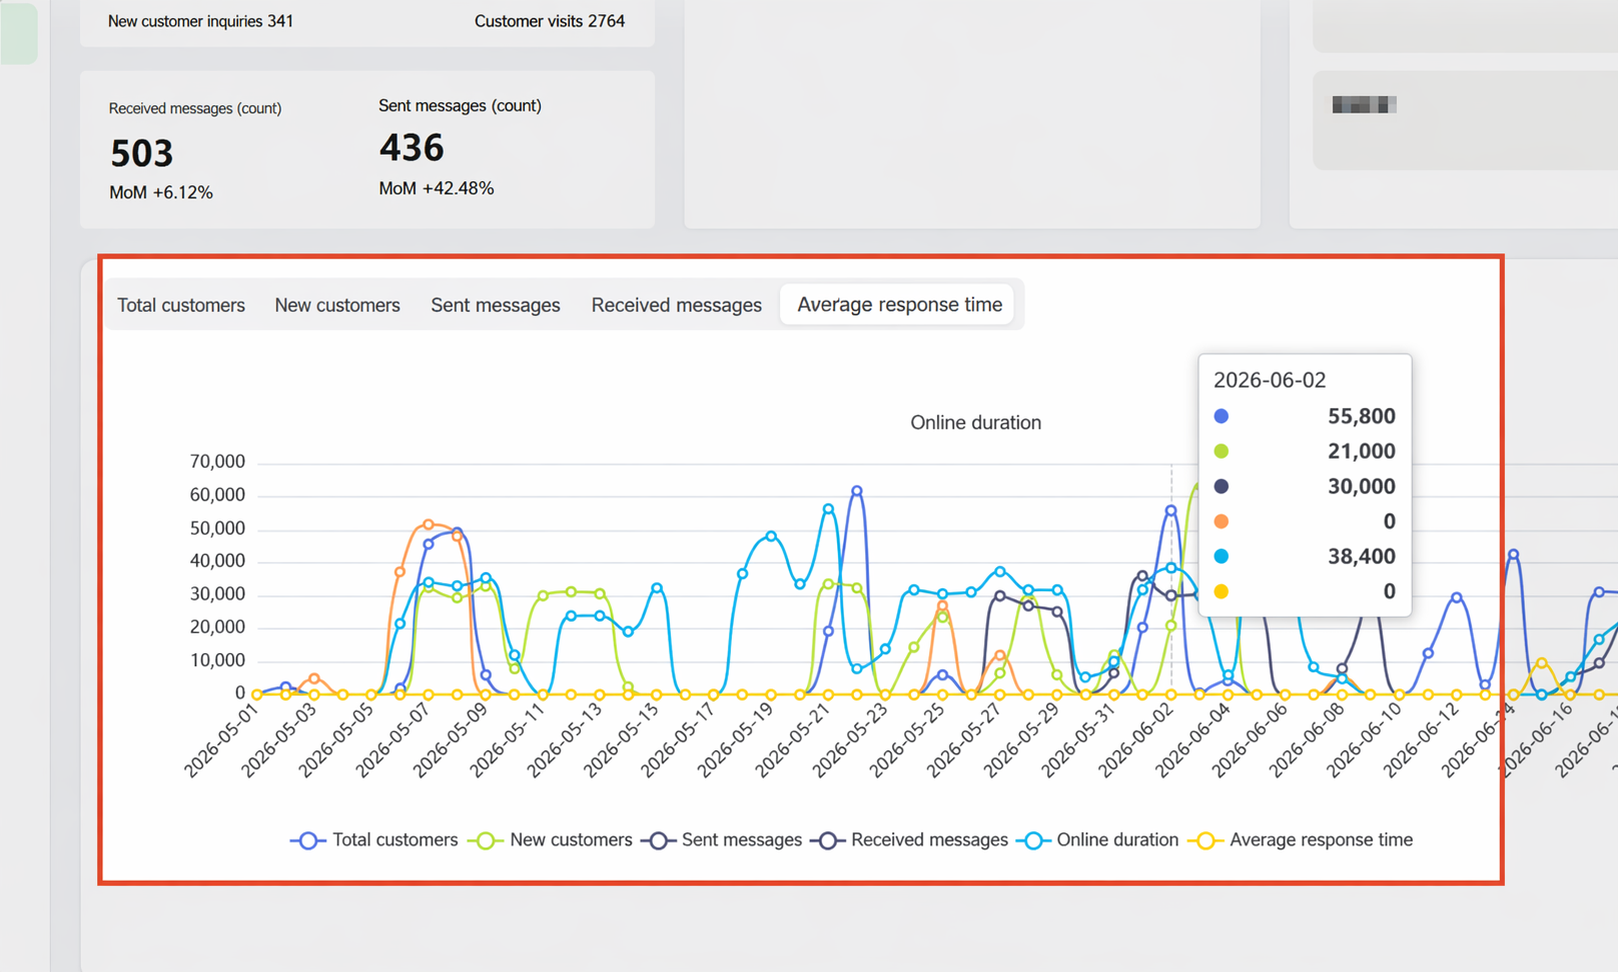Toggle Received messages series in legend

click(x=910, y=840)
